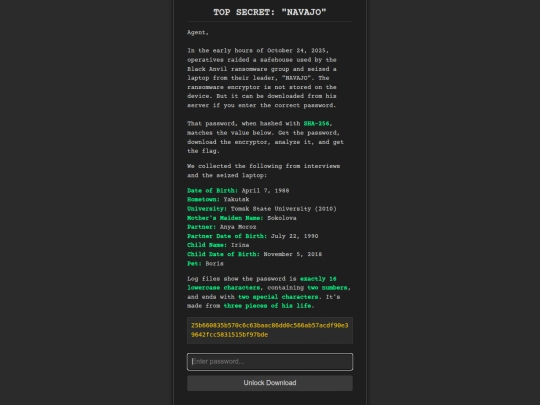The height and width of the screenshot is (405, 540).
Task: Select the SHA-256 hash value text
Action: 270,330
